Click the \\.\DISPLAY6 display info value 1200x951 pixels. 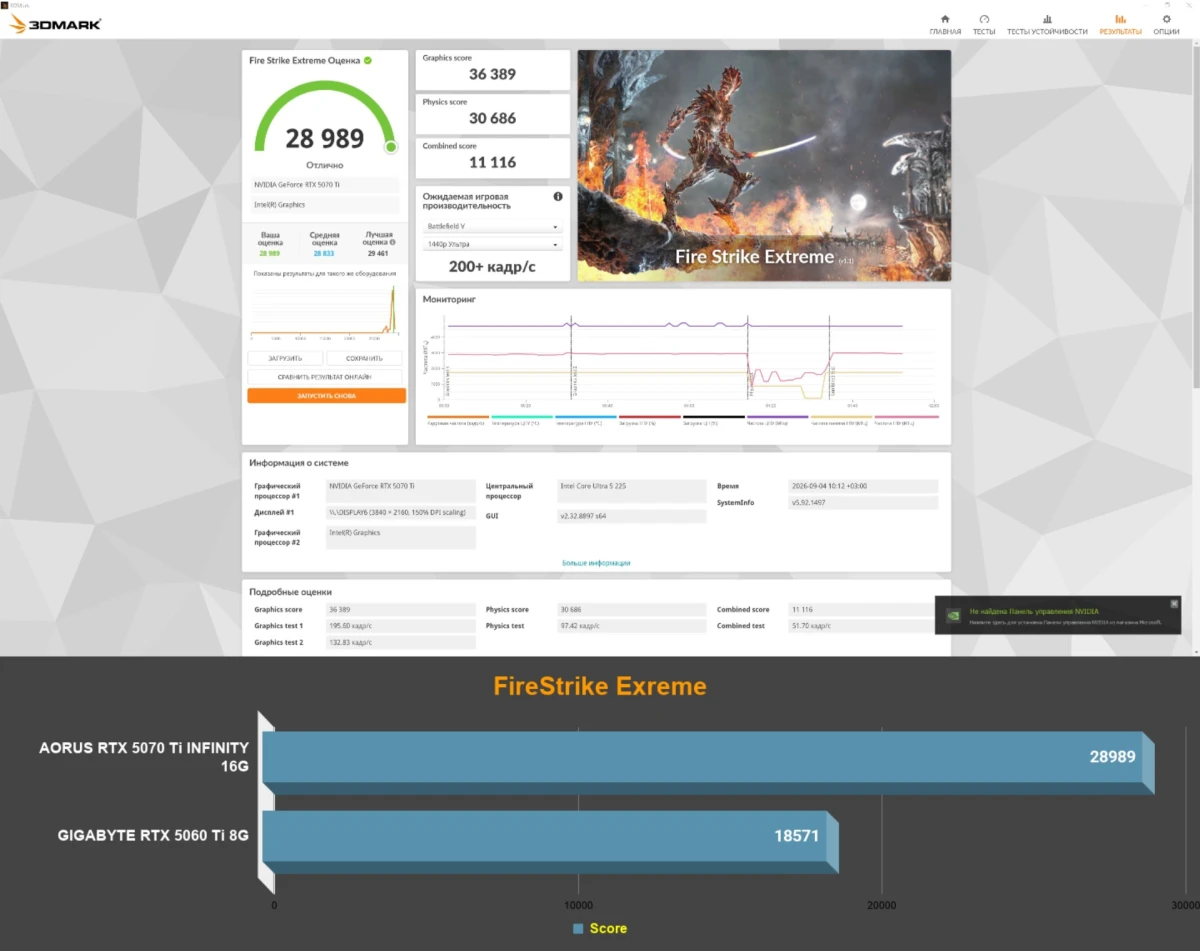[401, 512]
